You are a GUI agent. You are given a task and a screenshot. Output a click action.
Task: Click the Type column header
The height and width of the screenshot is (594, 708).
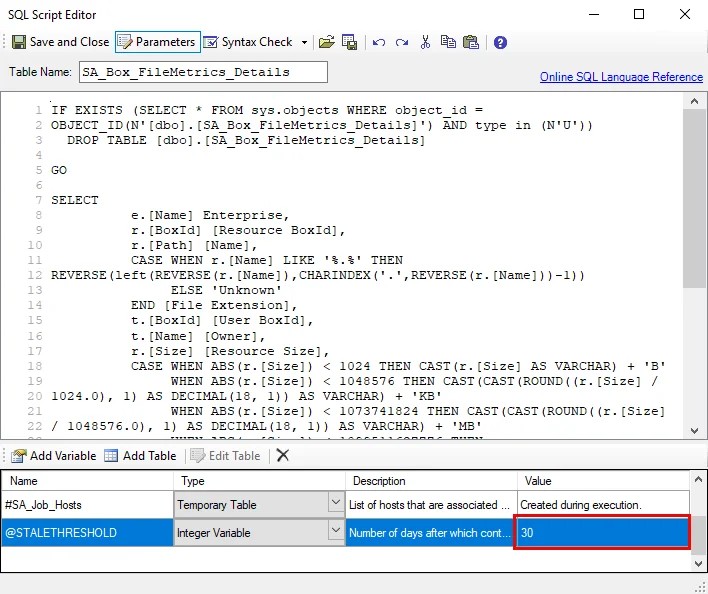click(259, 481)
